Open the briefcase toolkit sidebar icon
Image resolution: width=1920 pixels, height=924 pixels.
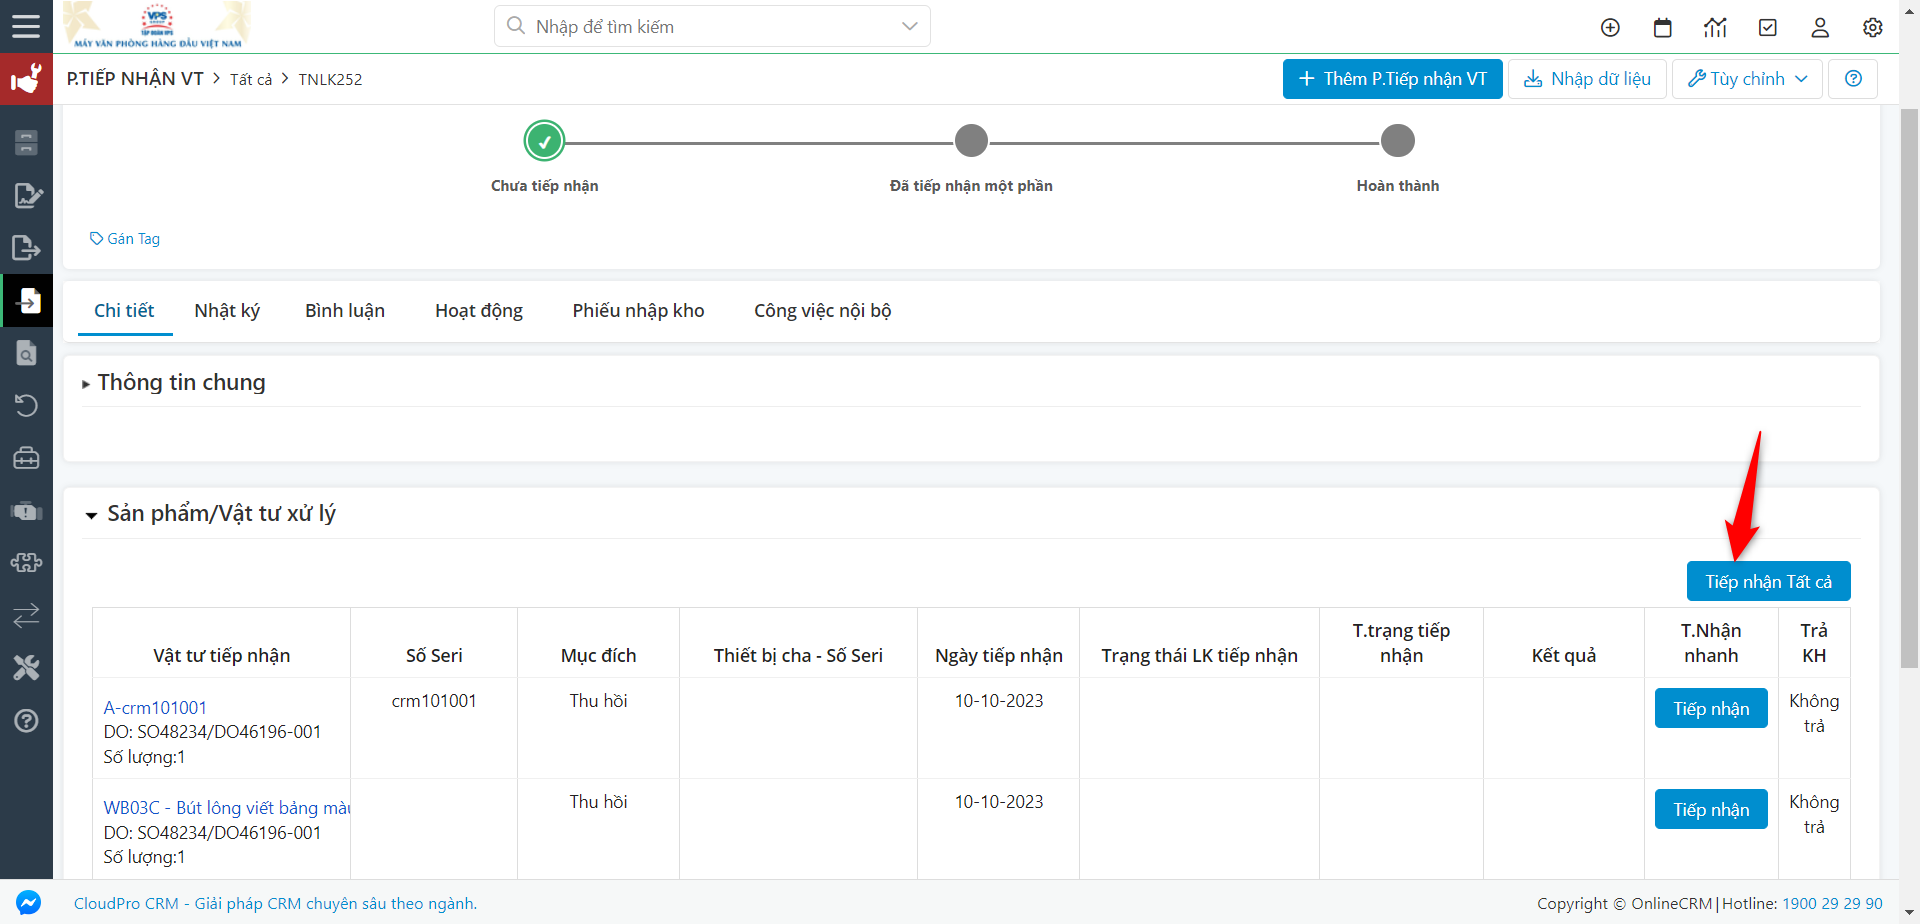click(x=26, y=458)
